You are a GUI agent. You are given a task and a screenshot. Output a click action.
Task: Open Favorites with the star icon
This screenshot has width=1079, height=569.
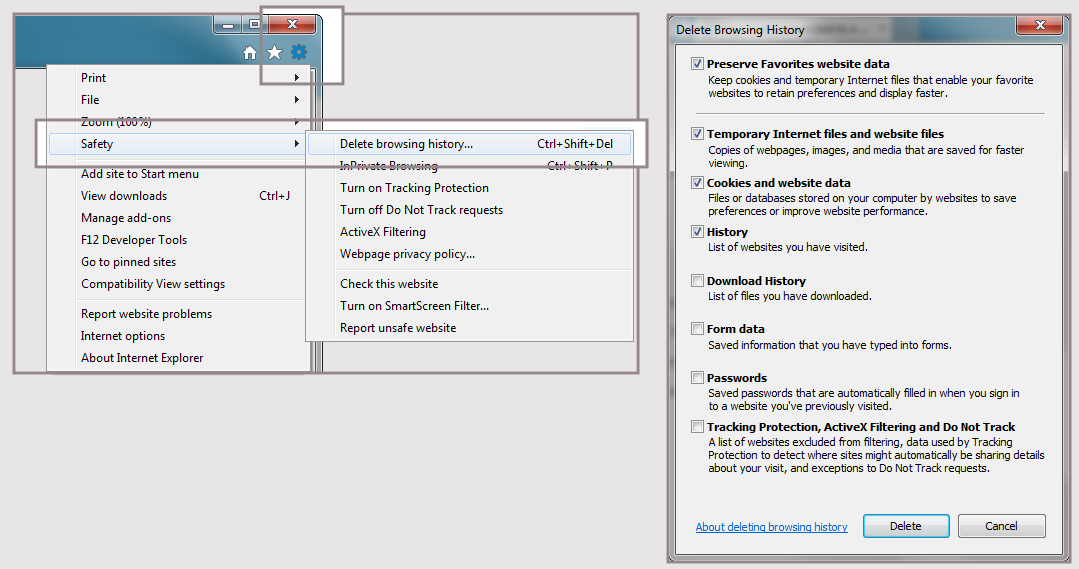pos(274,53)
